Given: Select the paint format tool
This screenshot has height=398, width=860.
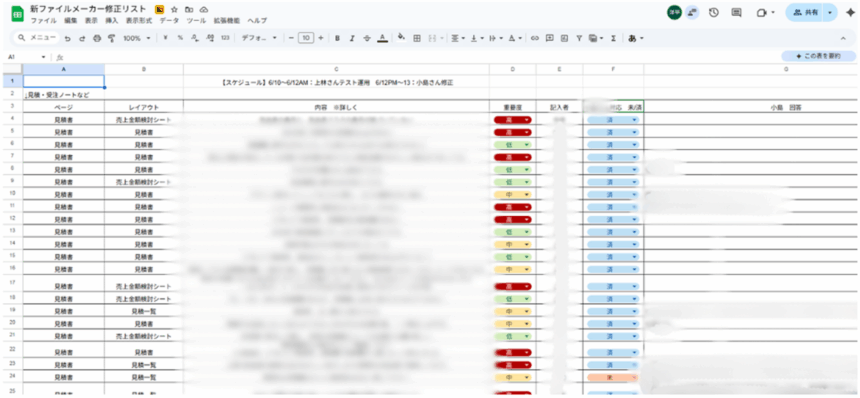Looking at the screenshot, I should [111, 38].
